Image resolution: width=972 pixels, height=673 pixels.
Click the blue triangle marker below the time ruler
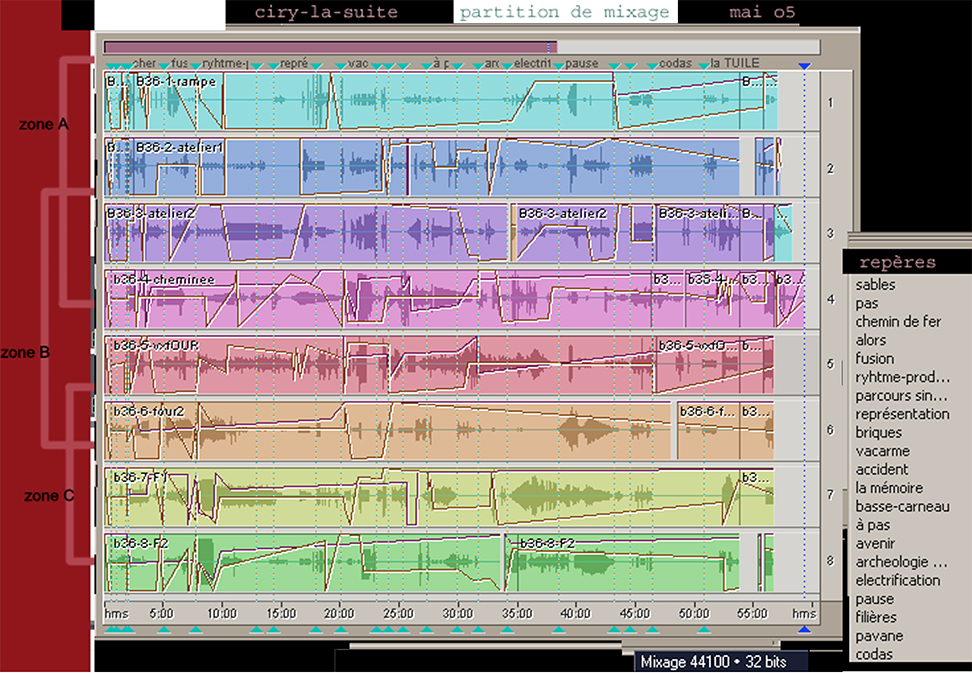click(805, 630)
